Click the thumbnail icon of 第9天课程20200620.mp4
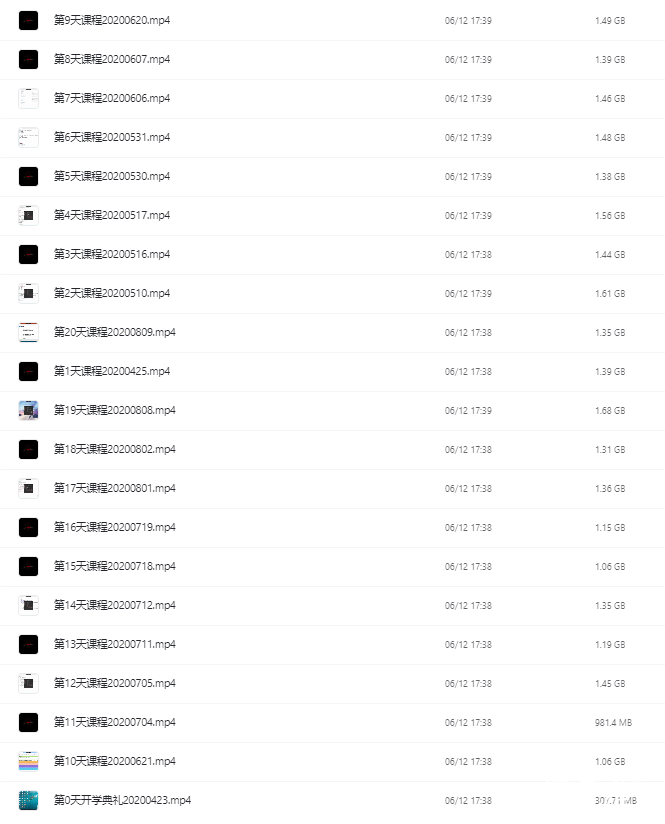This screenshot has width=665, height=824. click(x=28, y=20)
